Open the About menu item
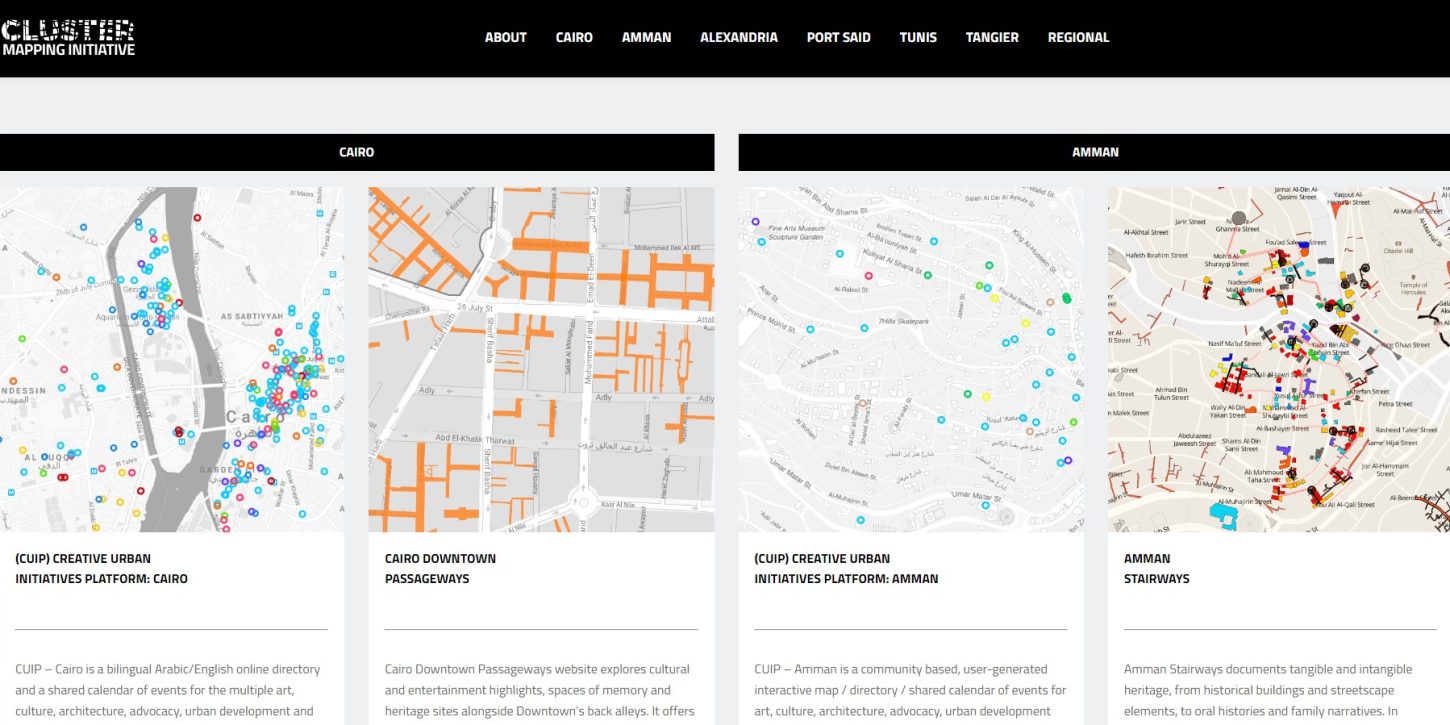 (505, 37)
